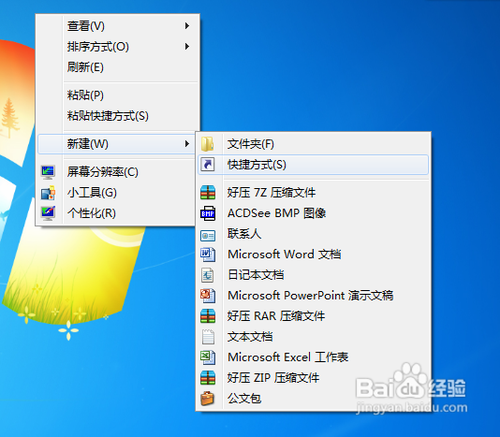The width and height of the screenshot is (500, 437).
Task: Click the 好压 ZIP archive icon
Action: (x=208, y=378)
